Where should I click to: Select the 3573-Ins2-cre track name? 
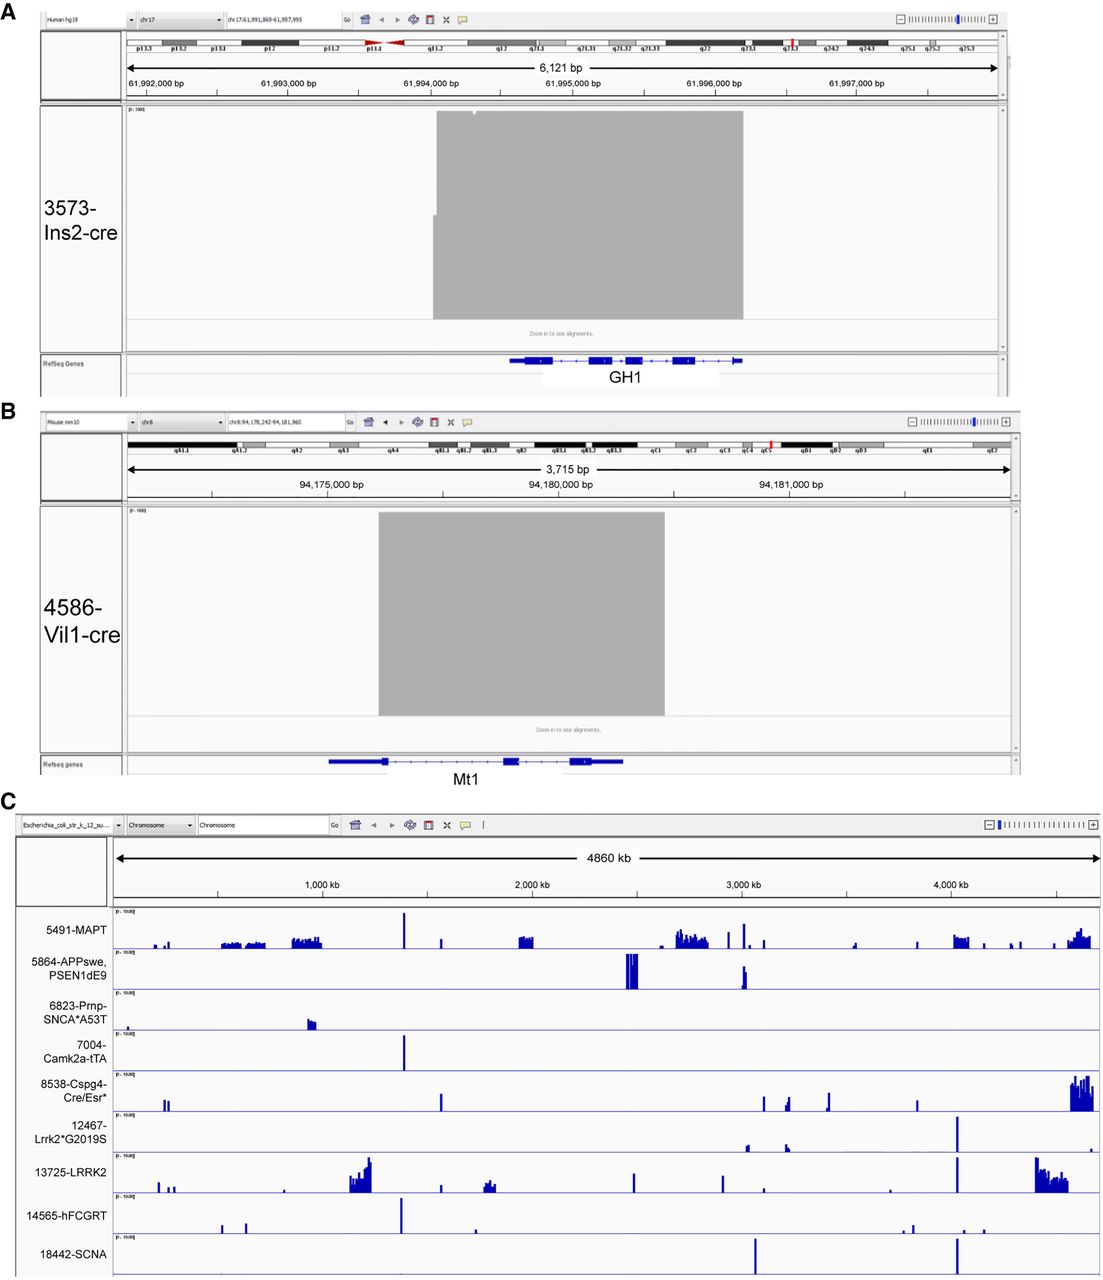click(80, 221)
